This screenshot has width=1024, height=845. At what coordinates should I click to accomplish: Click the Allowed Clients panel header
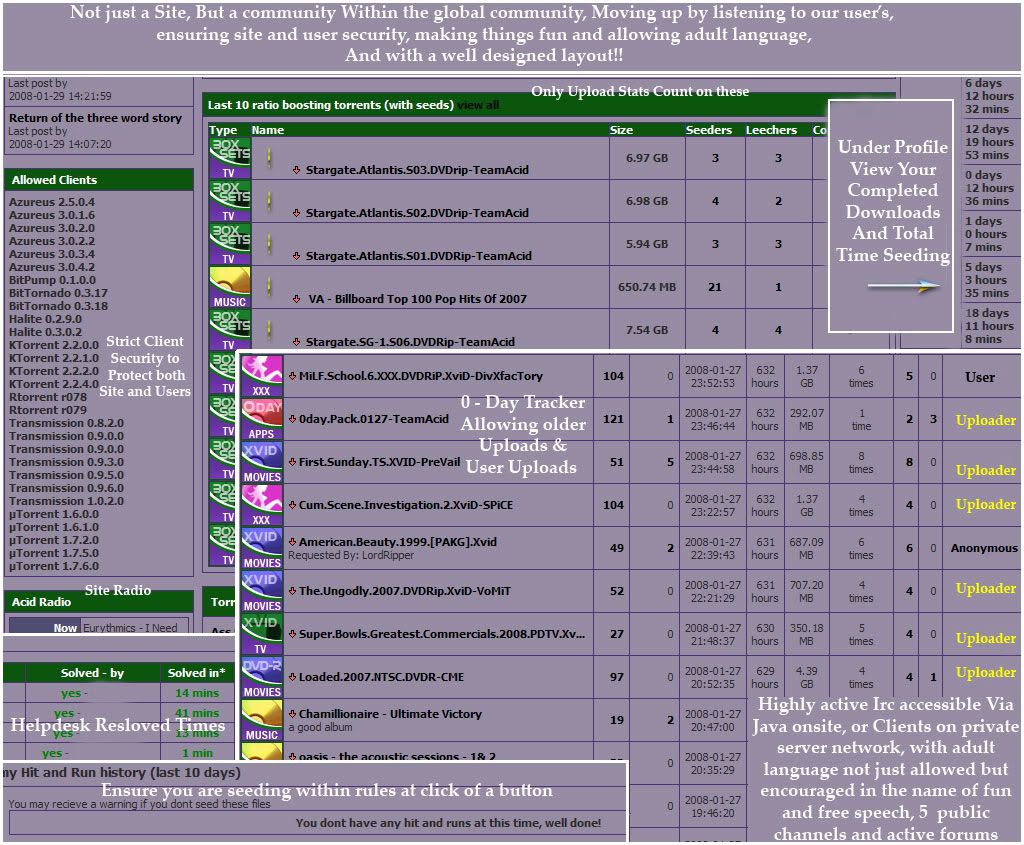tap(99, 180)
